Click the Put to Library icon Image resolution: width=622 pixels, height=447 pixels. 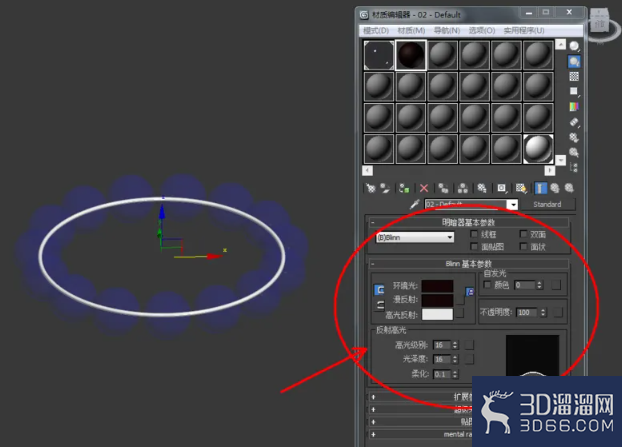(x=482, y=188)
